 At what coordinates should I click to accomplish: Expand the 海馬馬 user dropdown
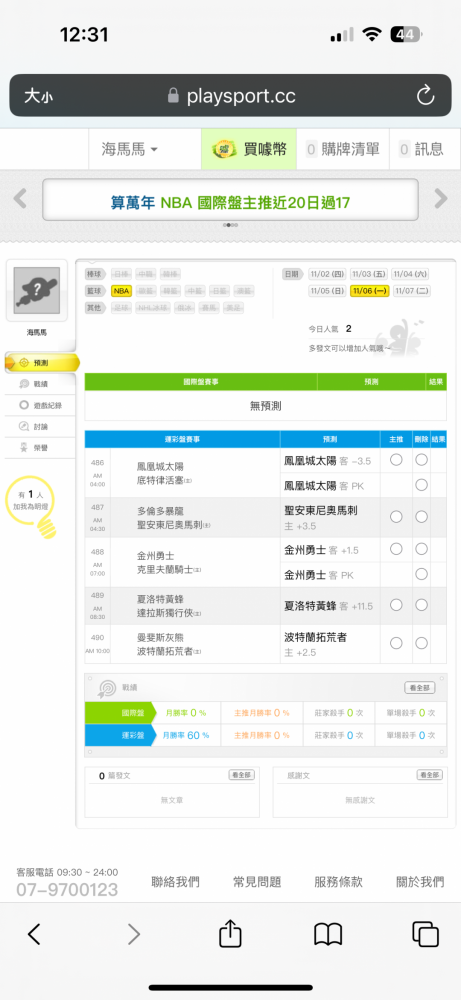pos(130,149)
